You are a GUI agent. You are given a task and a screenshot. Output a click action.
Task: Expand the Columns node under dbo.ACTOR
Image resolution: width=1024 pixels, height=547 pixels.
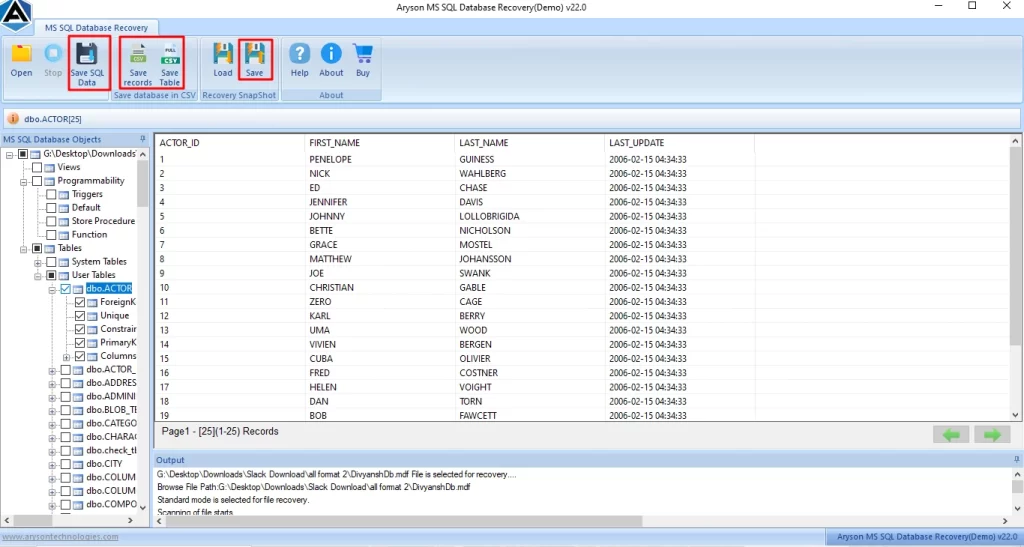point(66,357)
